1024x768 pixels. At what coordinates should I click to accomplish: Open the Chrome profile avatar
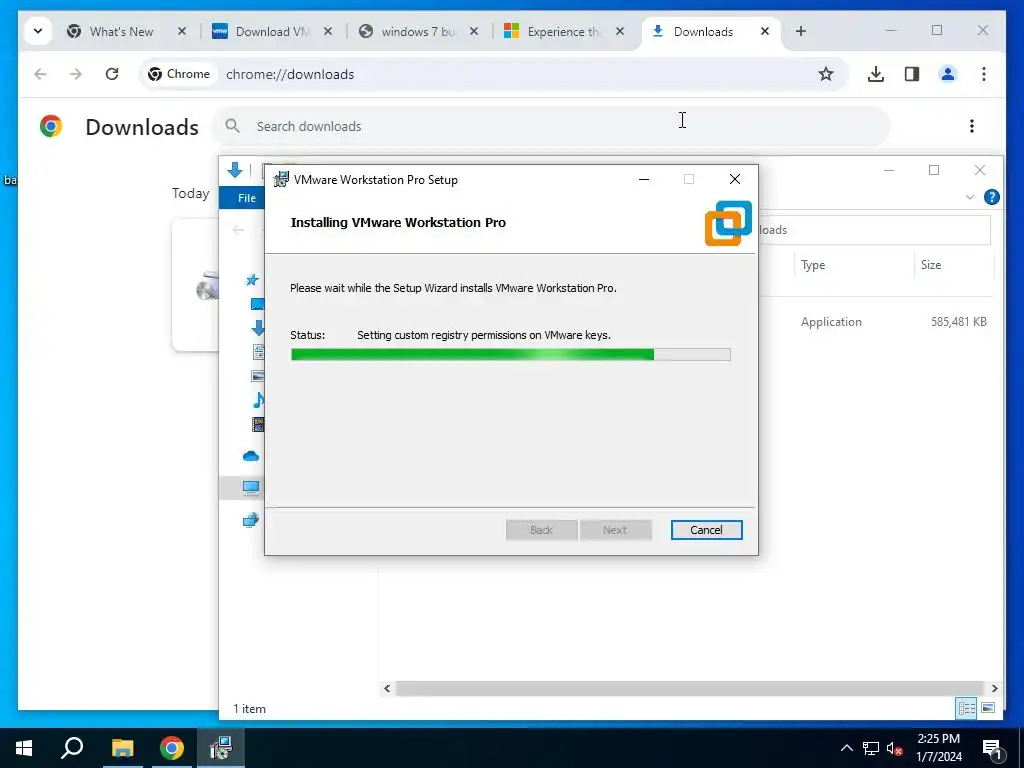pos(948,74)
